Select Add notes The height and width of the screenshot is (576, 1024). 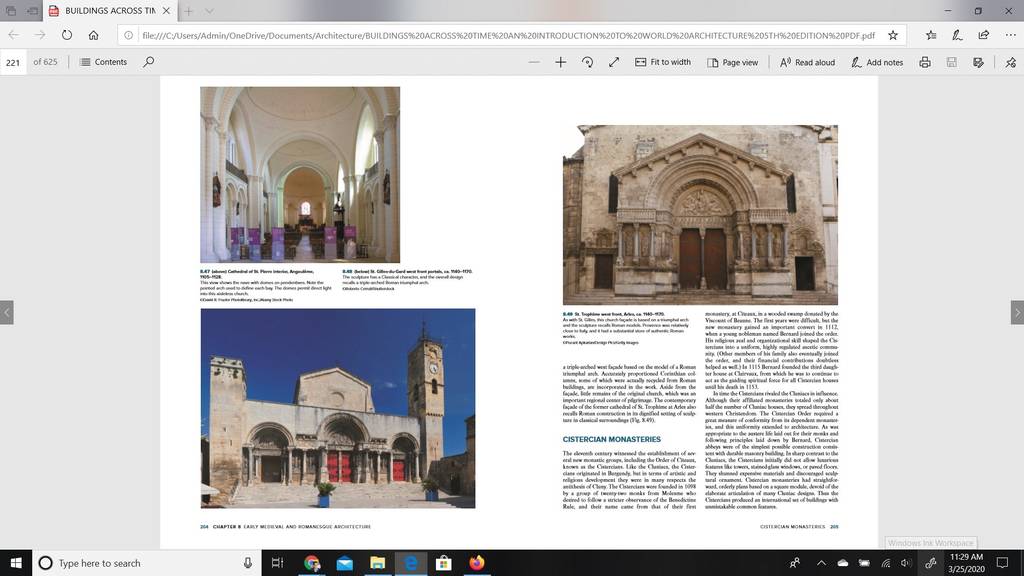tap(877, 62)
